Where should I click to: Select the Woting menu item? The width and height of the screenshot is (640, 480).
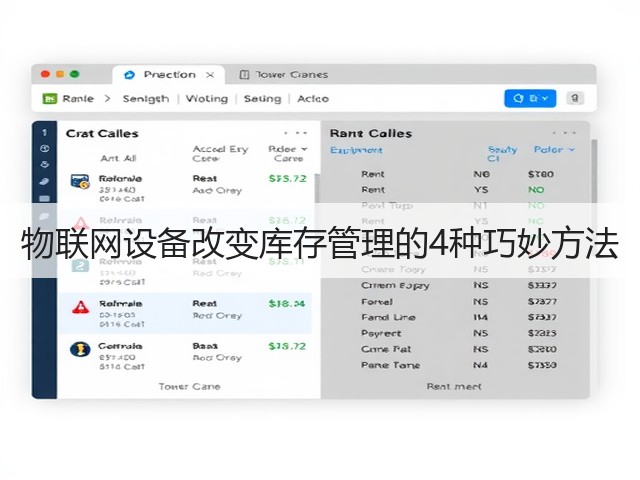tap(207, 99)
